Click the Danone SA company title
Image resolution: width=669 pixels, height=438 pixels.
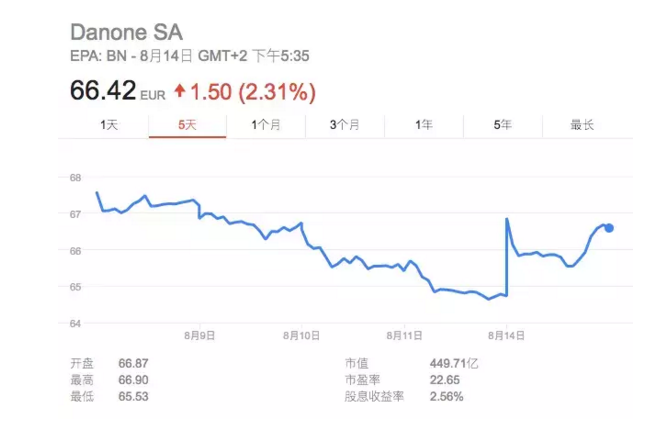coord(126,33)
